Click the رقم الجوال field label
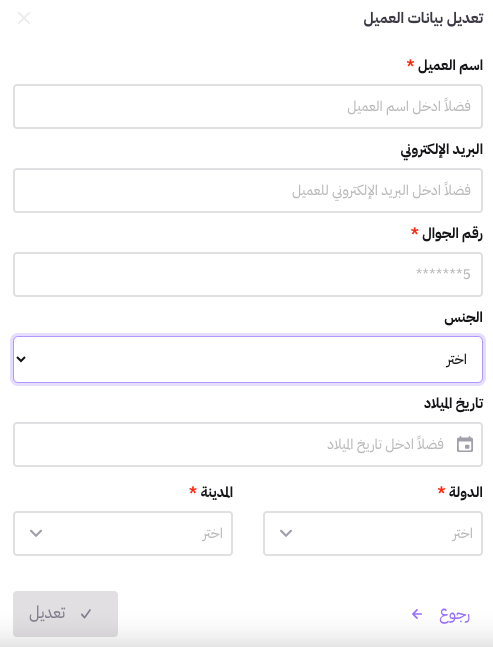This screenshot has width=493, height=647. 452,234
